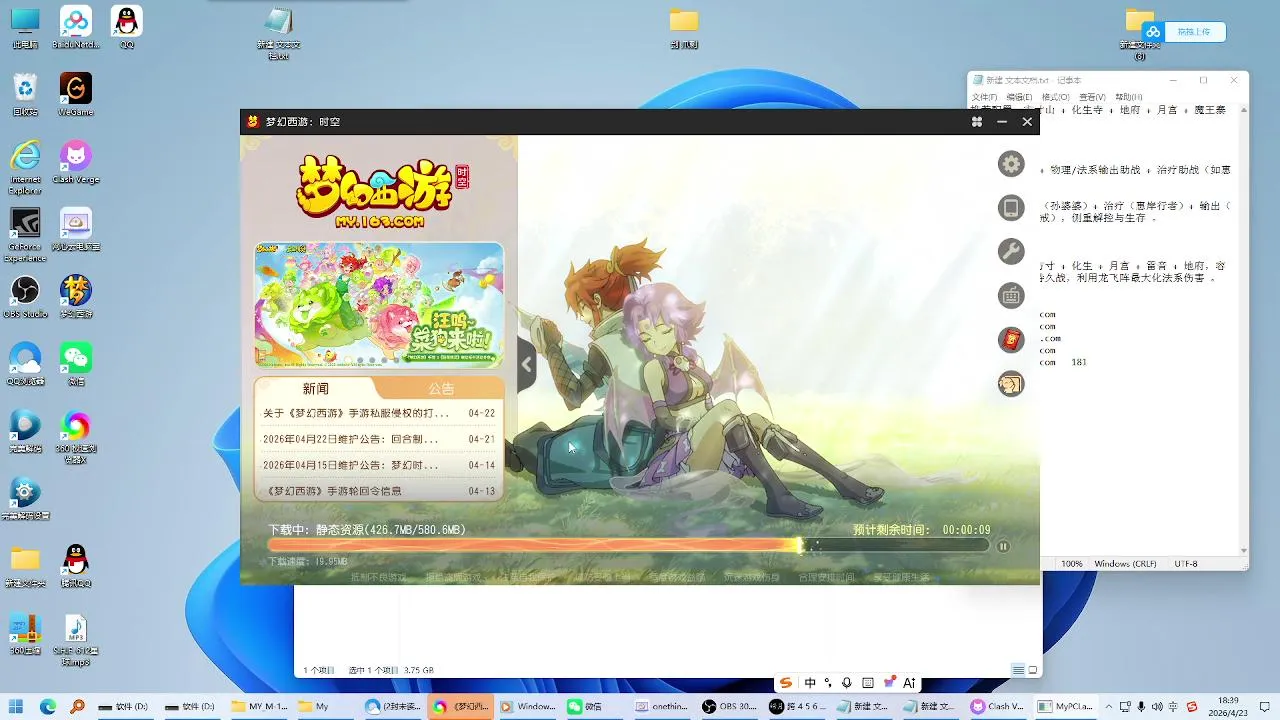Switch Explorer to details view button

[1018, 670]
